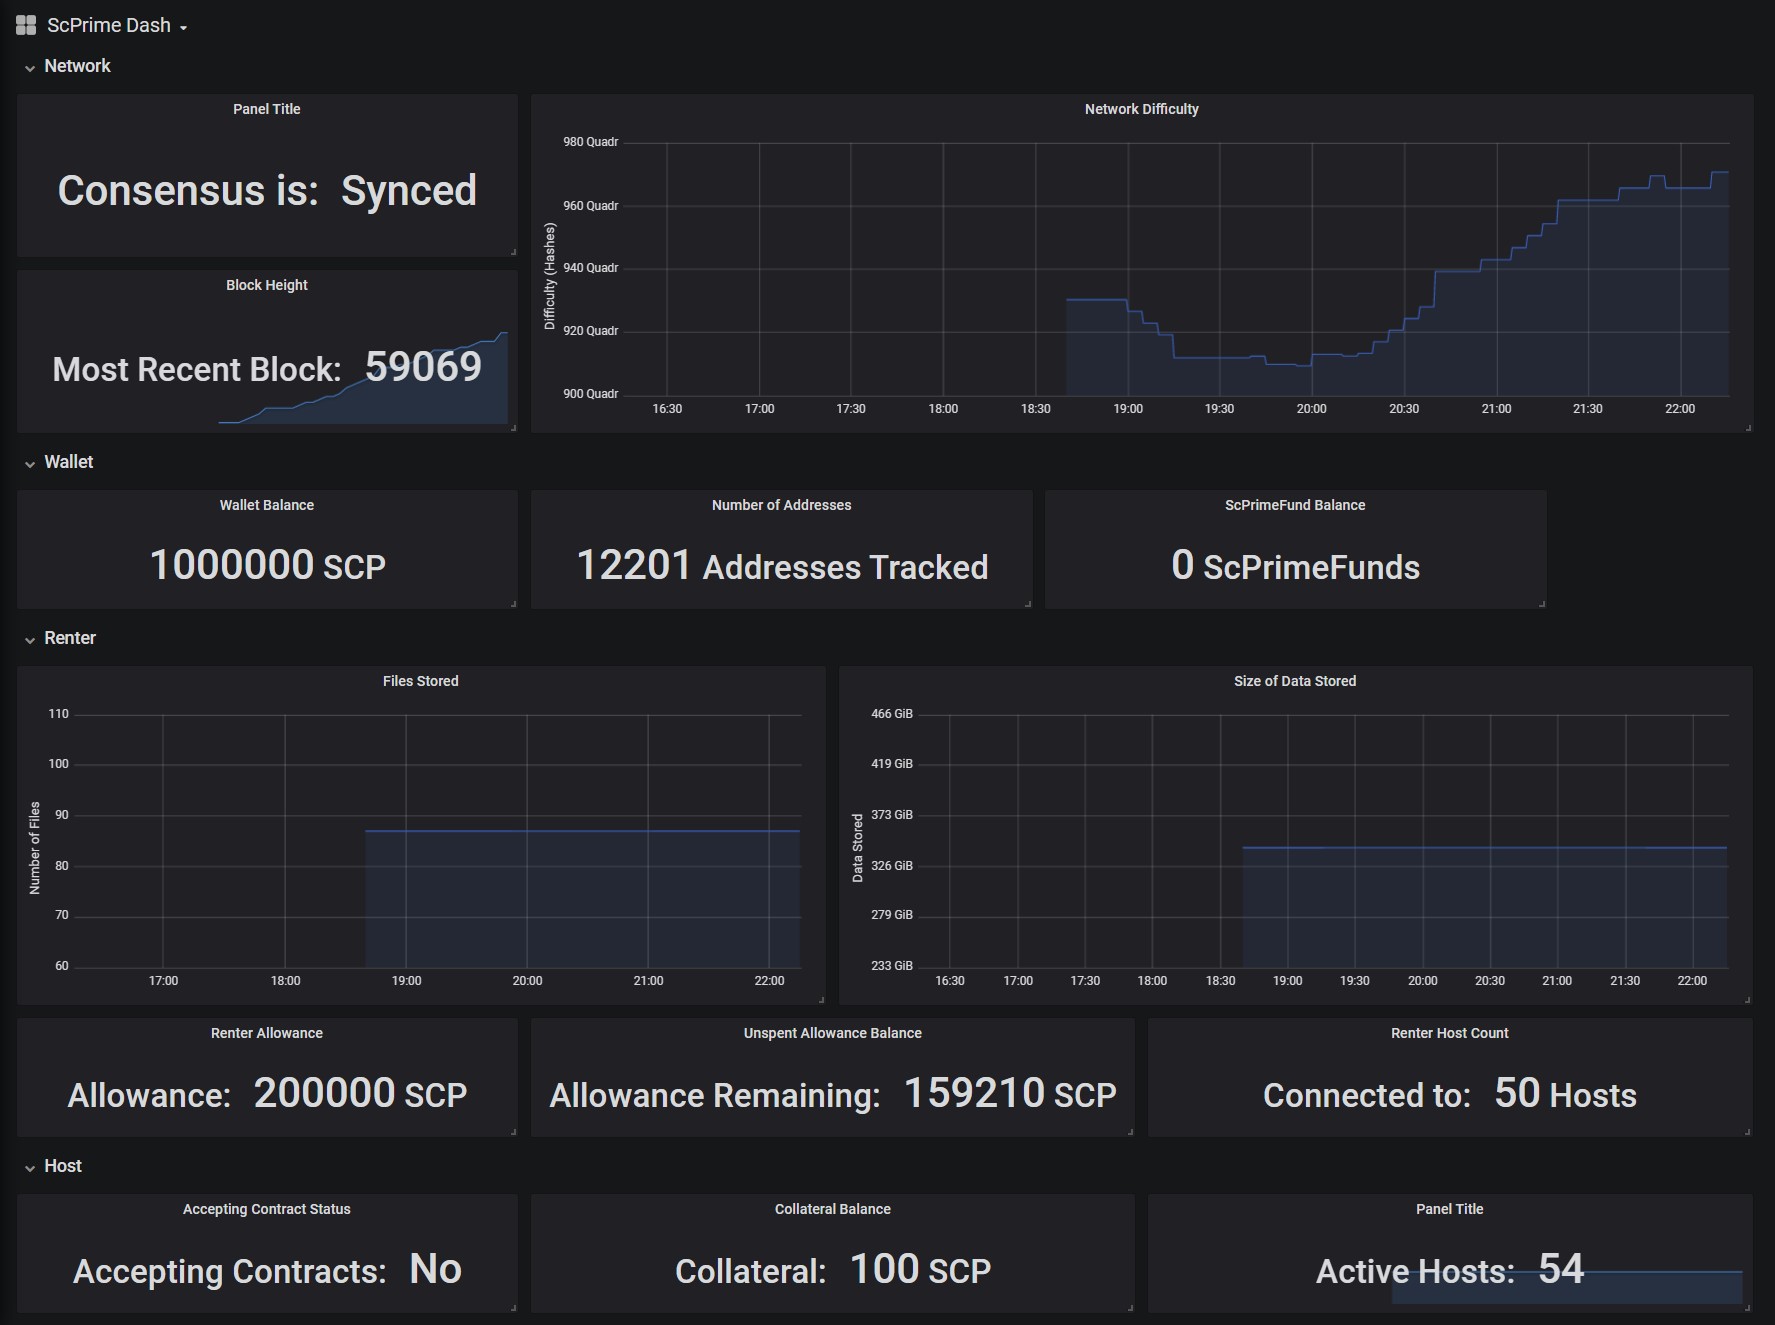
Task: Click the Collateral Balance panel resize handle
Action: pyautogui.click(x=1130, y=1308)
